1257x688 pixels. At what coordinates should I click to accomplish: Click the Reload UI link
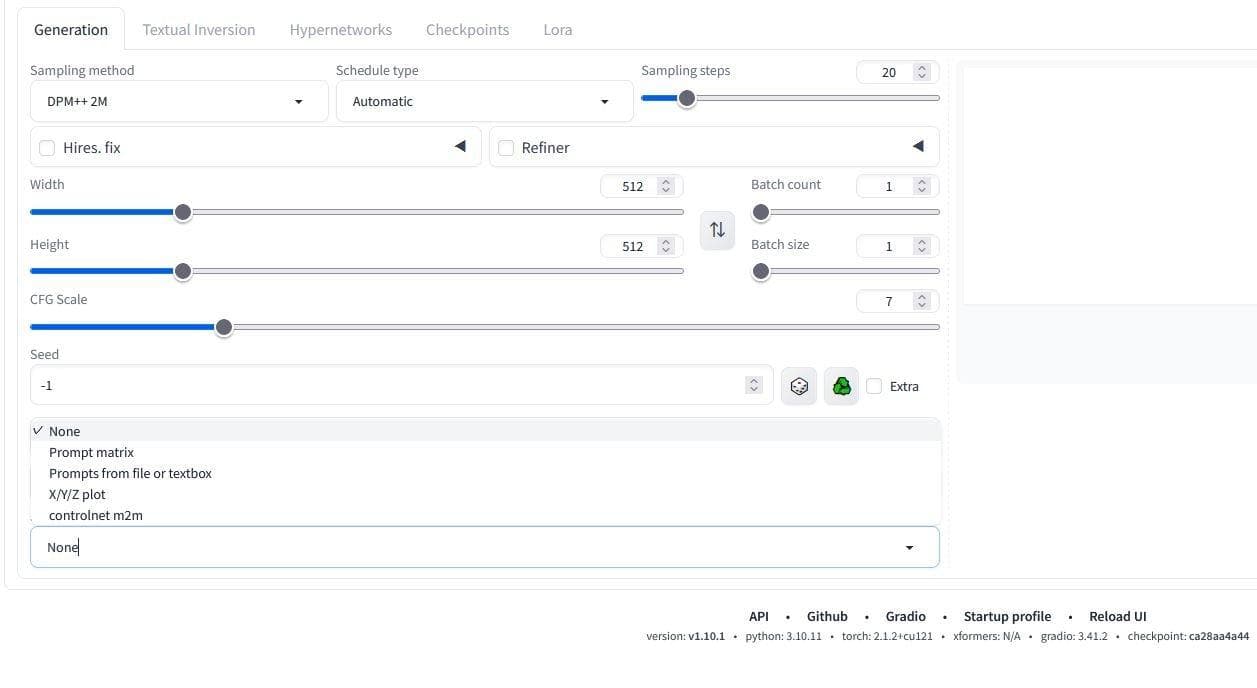click(x=1117, y=616)
